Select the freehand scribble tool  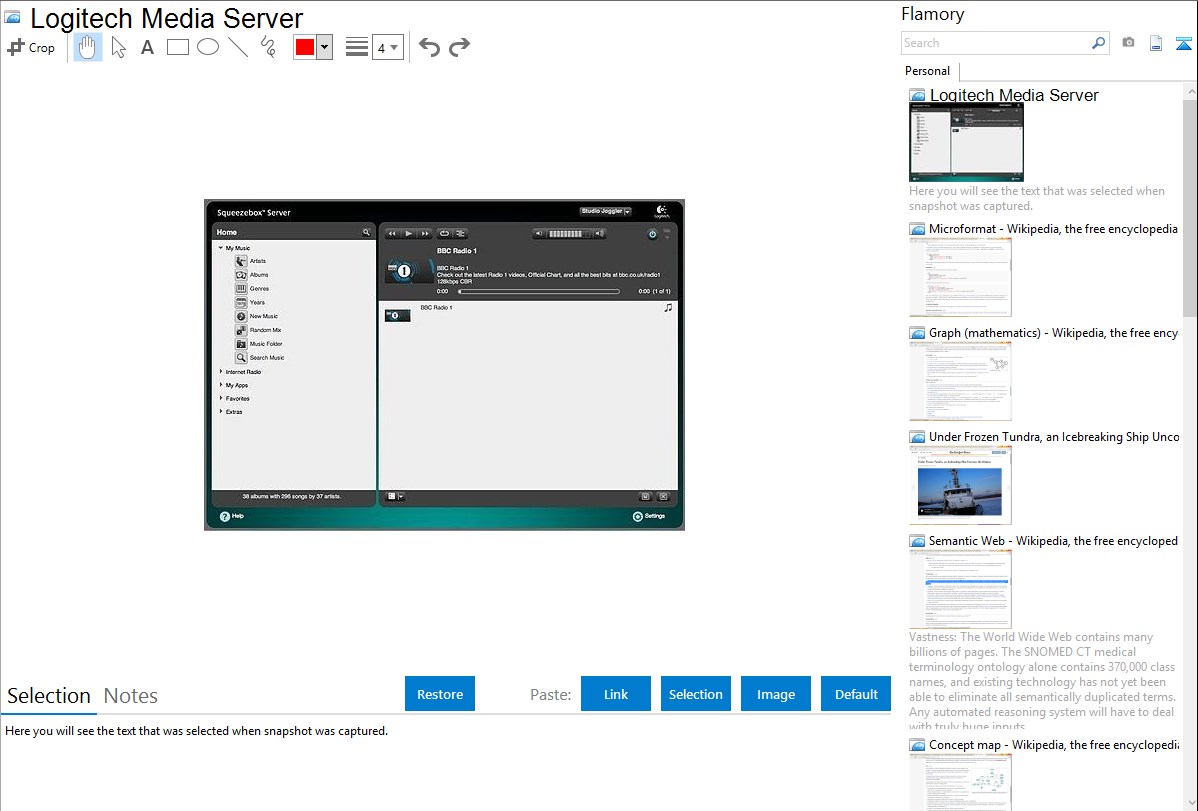[x=268, y=47]
